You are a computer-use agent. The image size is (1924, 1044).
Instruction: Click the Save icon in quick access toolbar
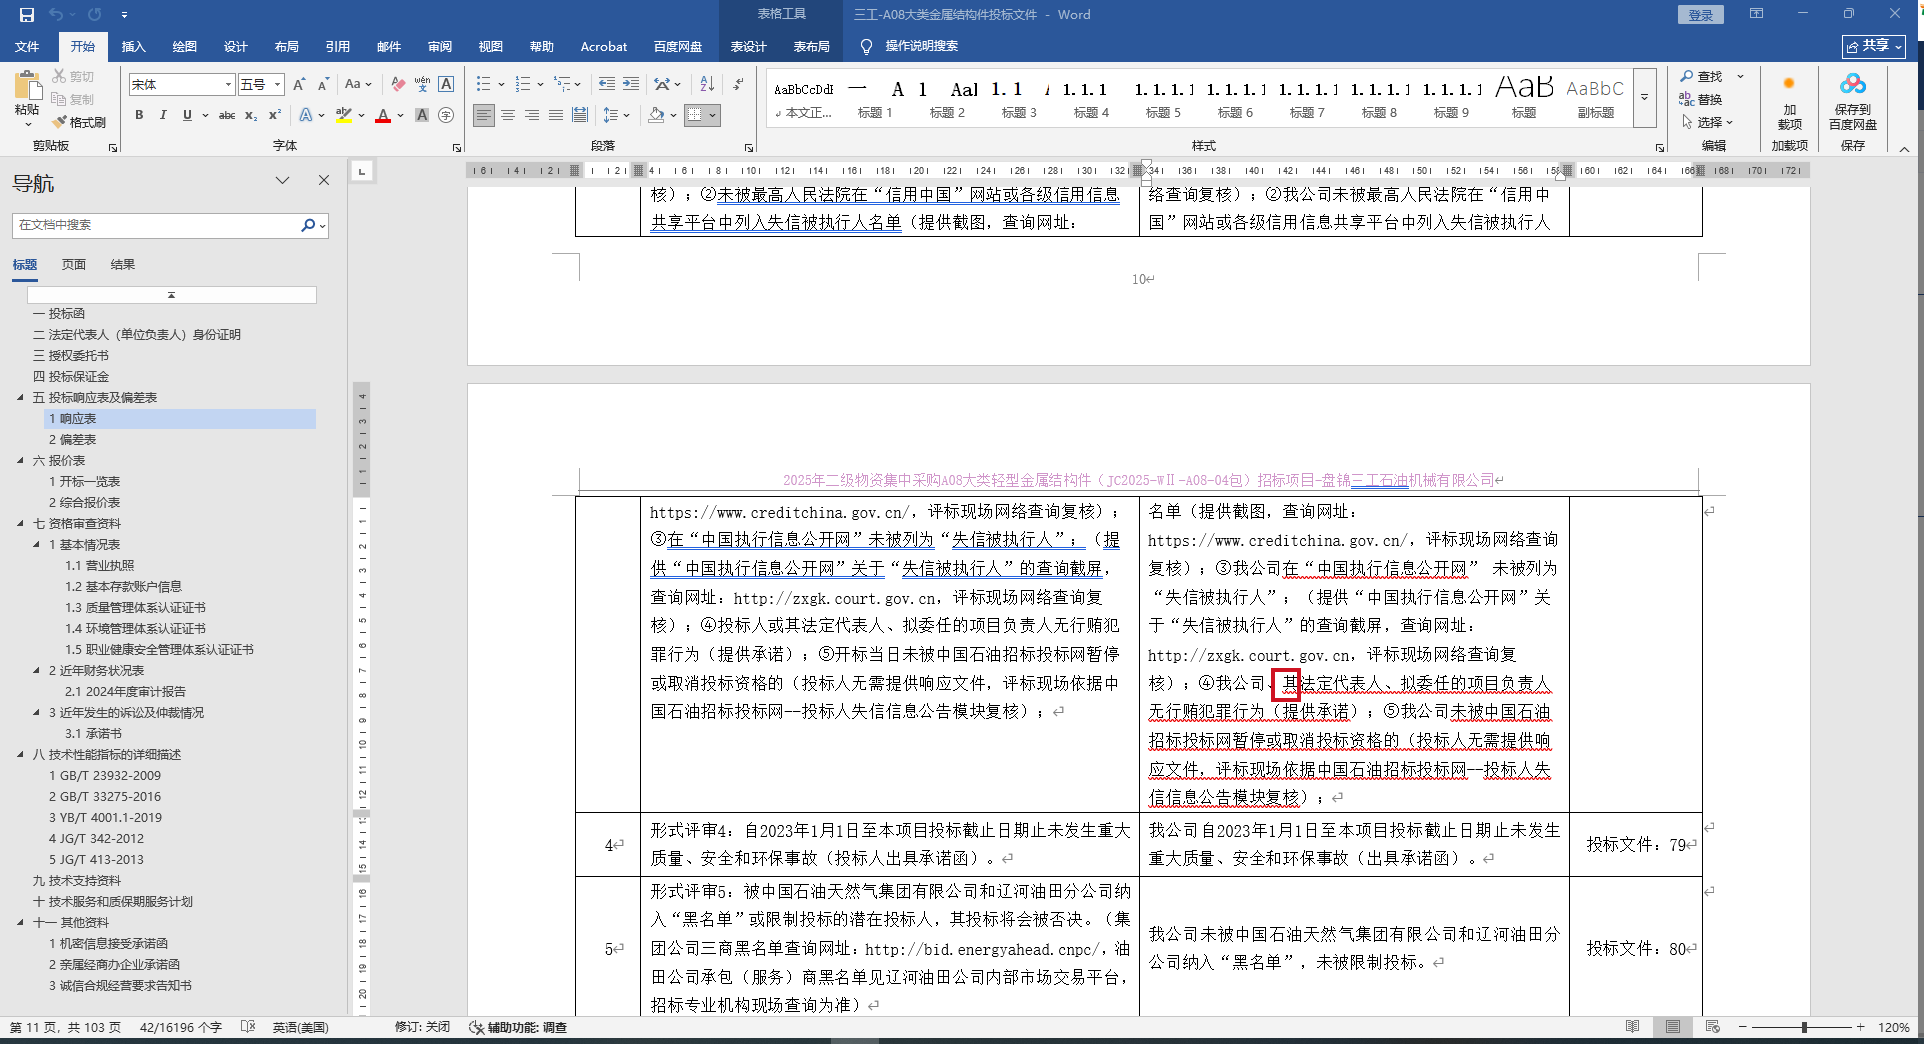point(27,14)
